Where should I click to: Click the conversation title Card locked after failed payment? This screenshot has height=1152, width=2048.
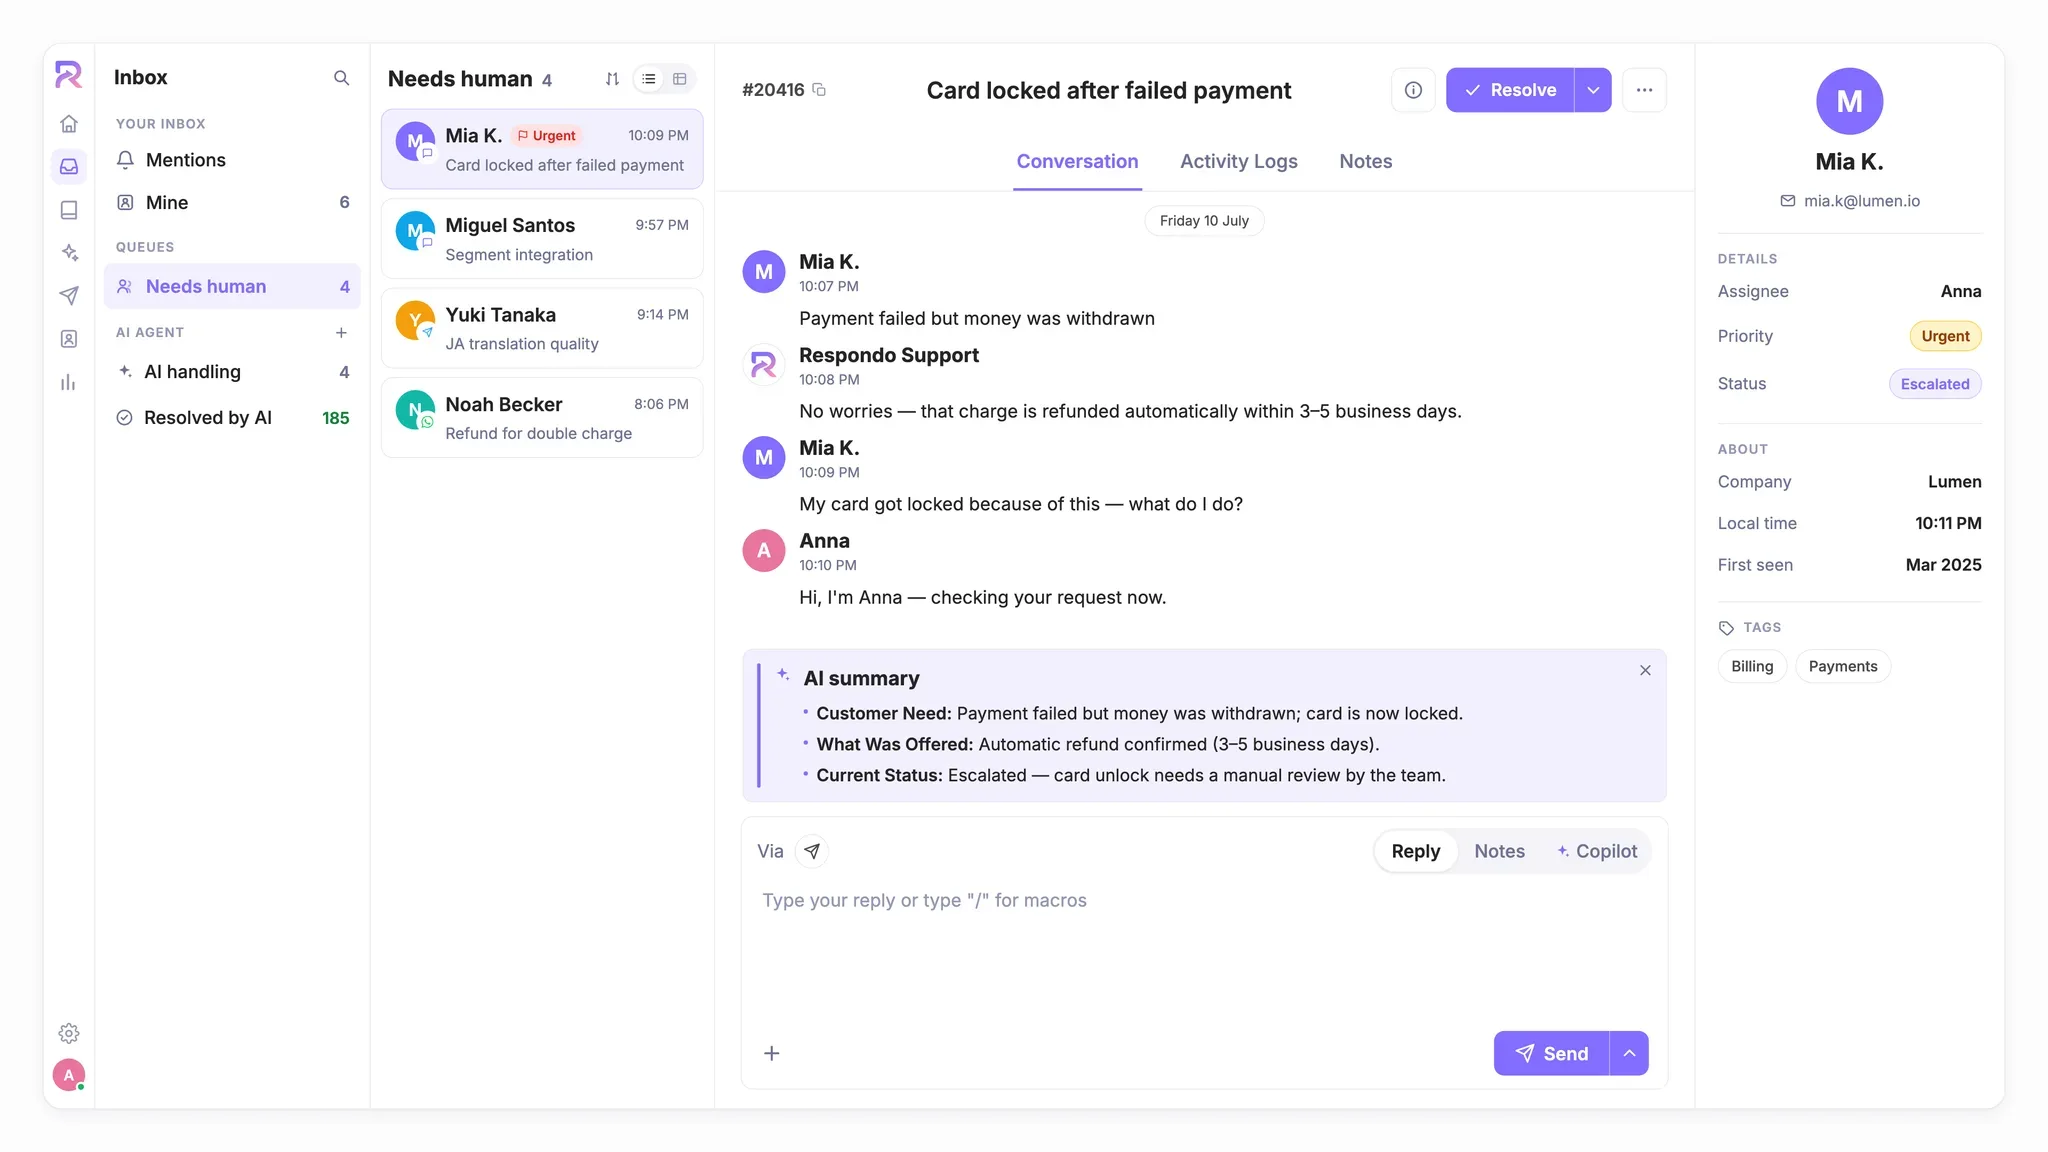[1108, 91]
